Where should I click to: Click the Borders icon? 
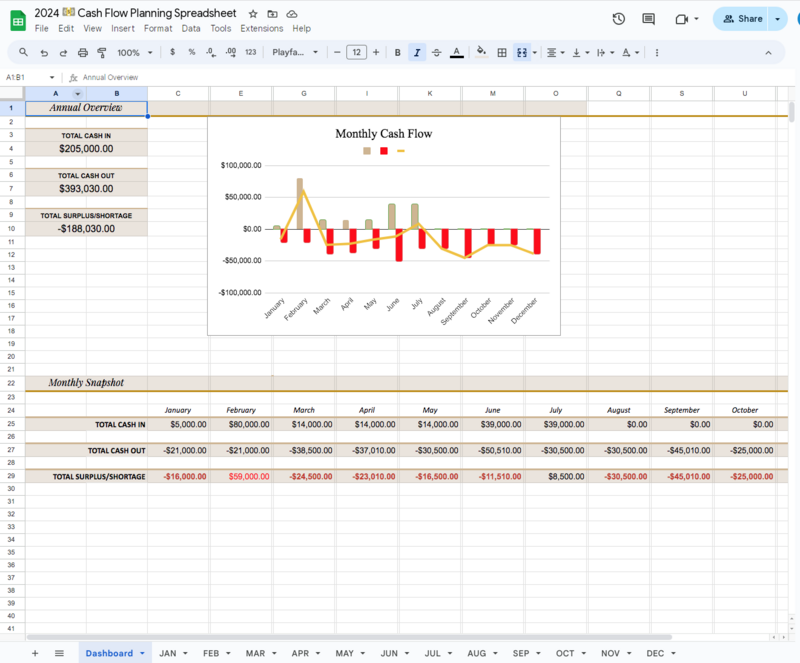[x=502, y=53]
